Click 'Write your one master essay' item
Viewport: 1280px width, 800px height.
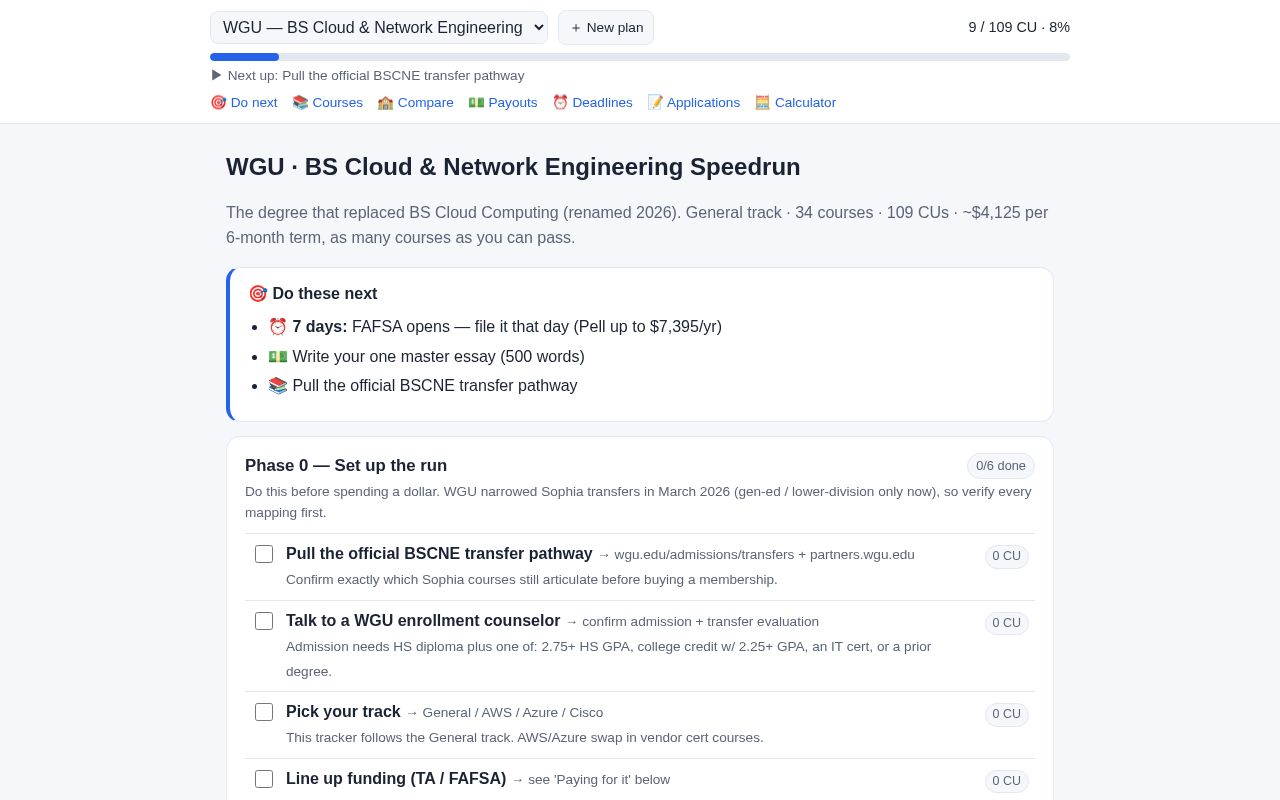click(426, 357)
